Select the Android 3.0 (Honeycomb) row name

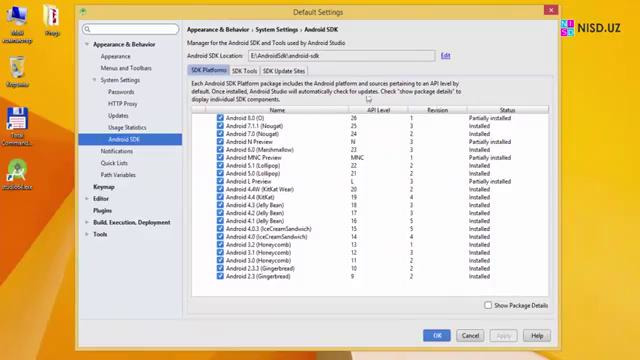(x=258, y=260)
